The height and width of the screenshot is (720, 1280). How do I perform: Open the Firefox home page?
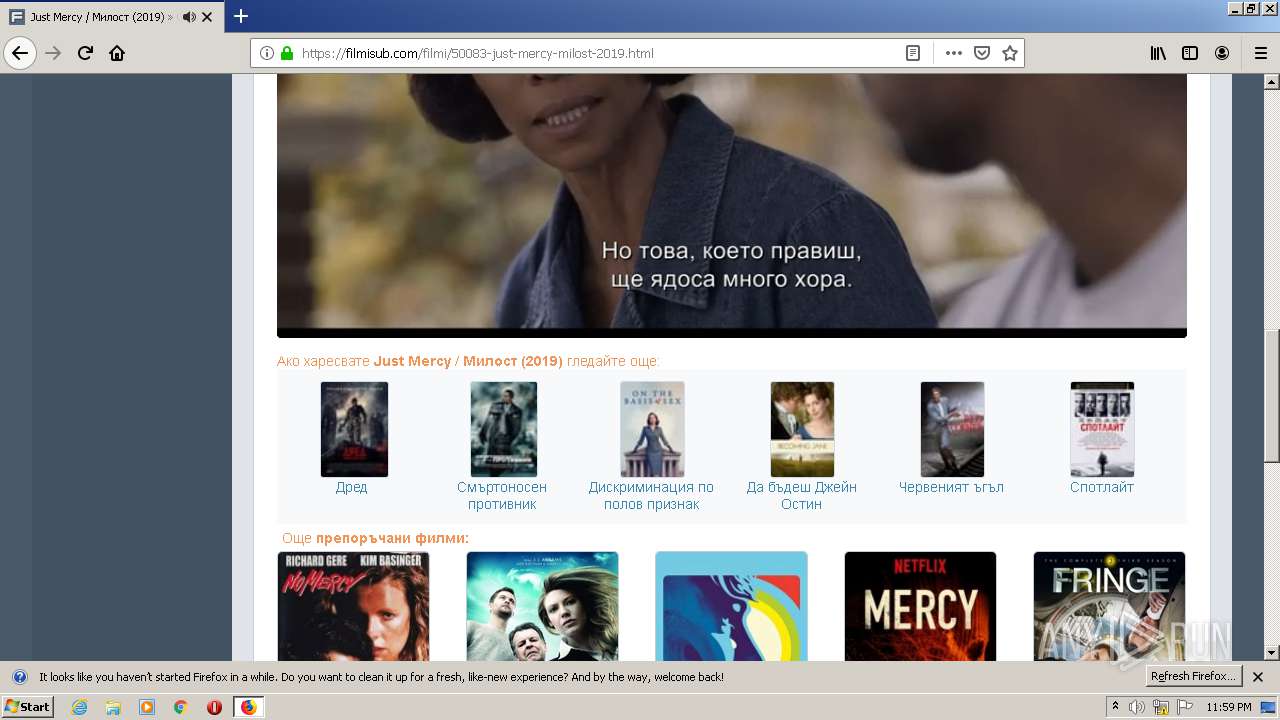pyautogui.click(x=117, y=53)
